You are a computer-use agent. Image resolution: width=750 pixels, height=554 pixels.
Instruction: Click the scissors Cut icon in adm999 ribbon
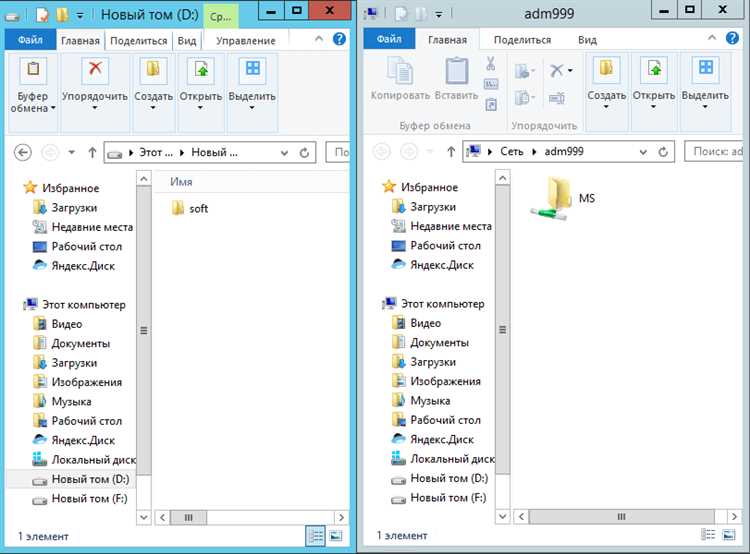(x=490, y=63)
